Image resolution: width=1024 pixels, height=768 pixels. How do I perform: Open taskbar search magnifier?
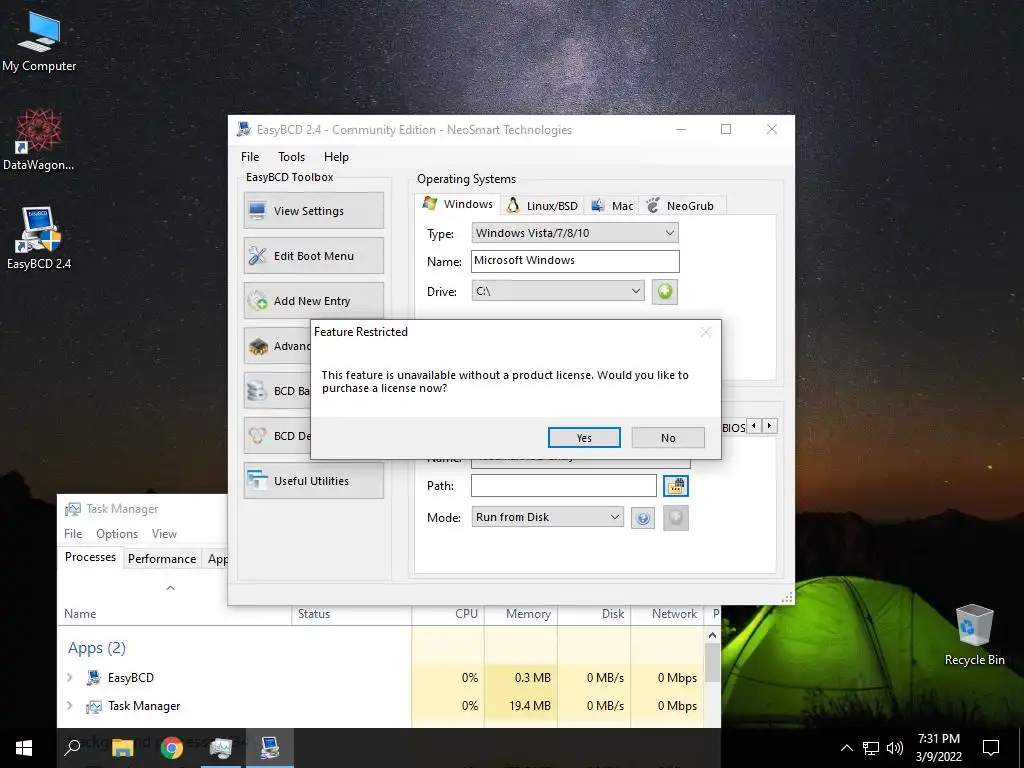coord(72,746)
